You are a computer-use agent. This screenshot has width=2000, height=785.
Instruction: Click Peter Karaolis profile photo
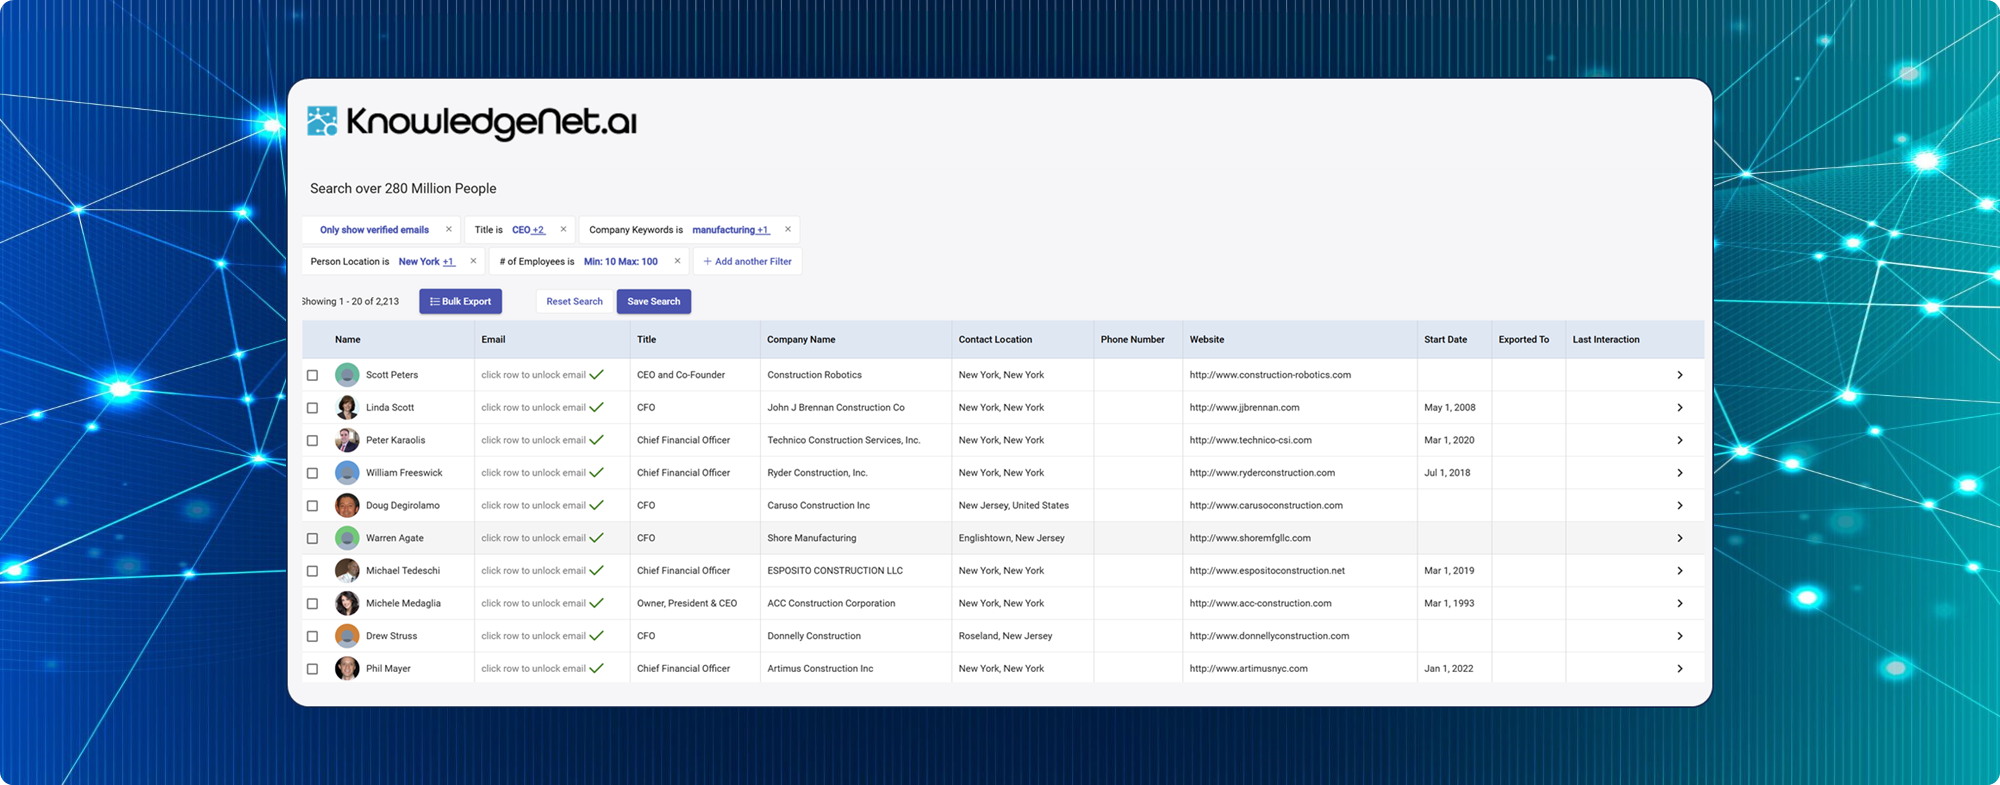[347, 440]
